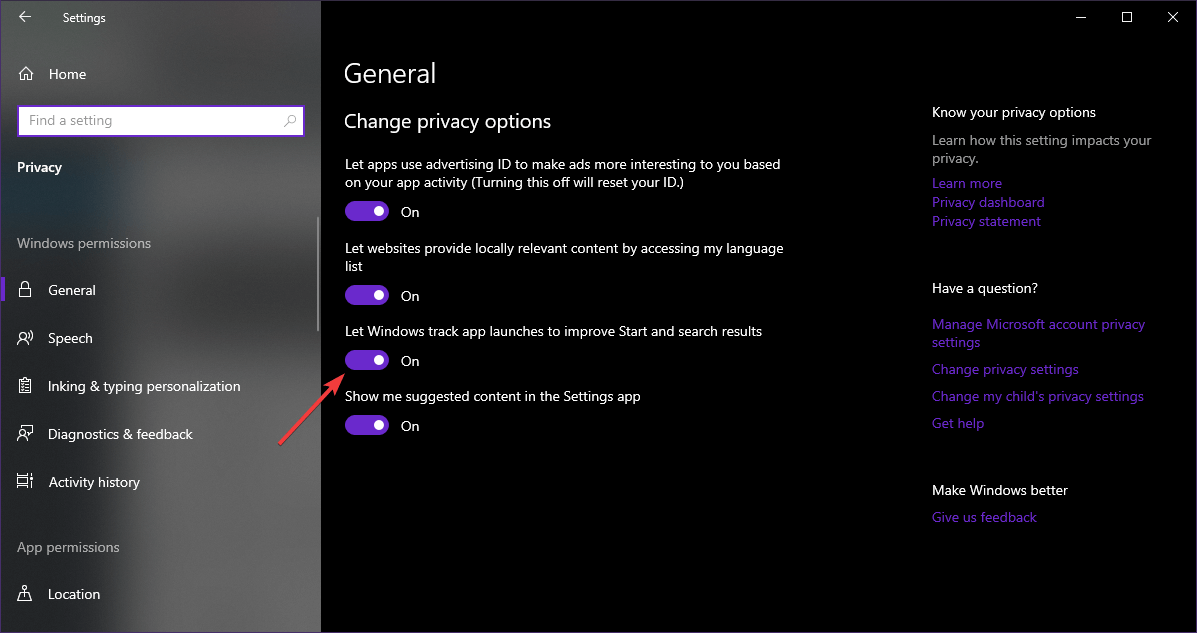Click the Have a question? heading

[985, 288]
